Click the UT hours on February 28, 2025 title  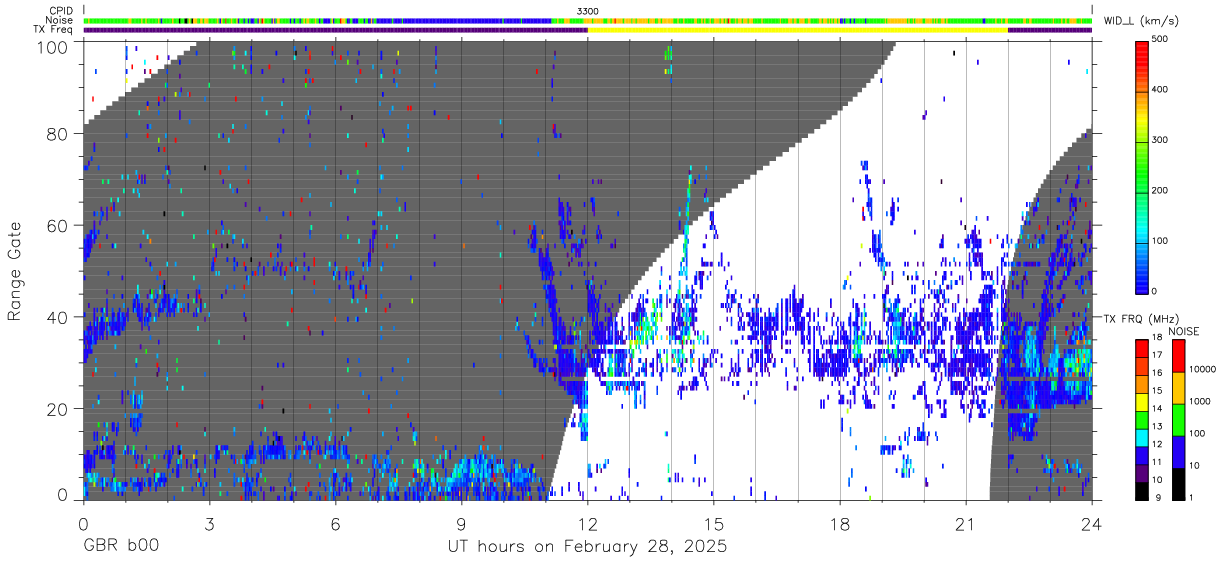pos(588,548)
